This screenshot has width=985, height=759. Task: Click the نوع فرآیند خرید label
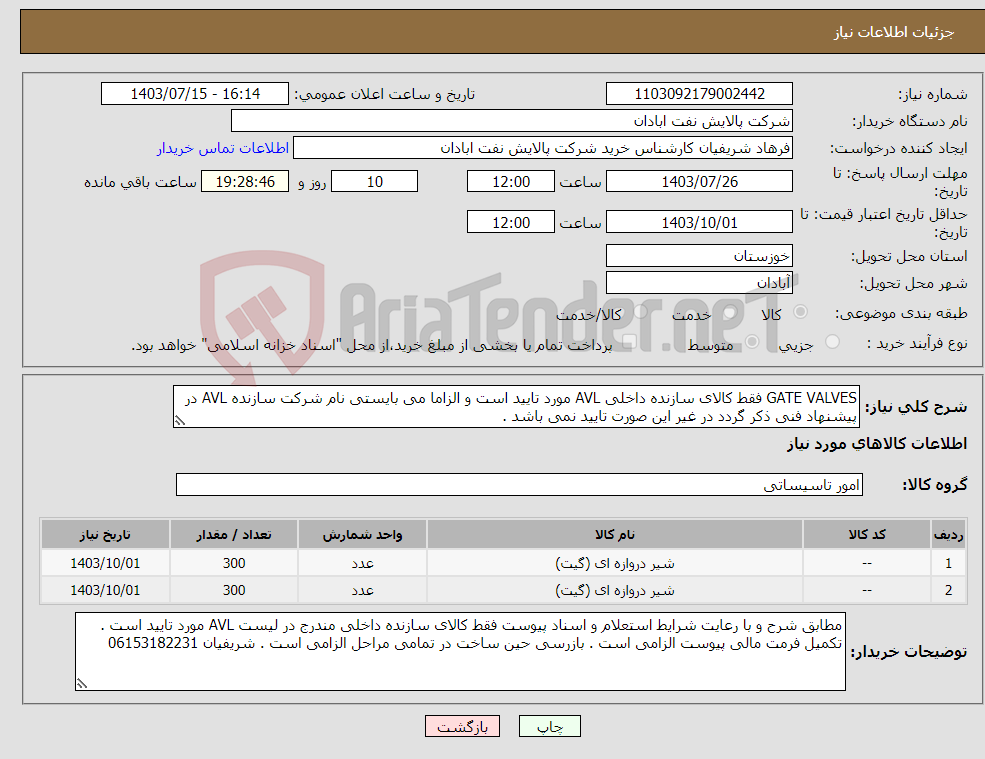[x=917, y=343]
